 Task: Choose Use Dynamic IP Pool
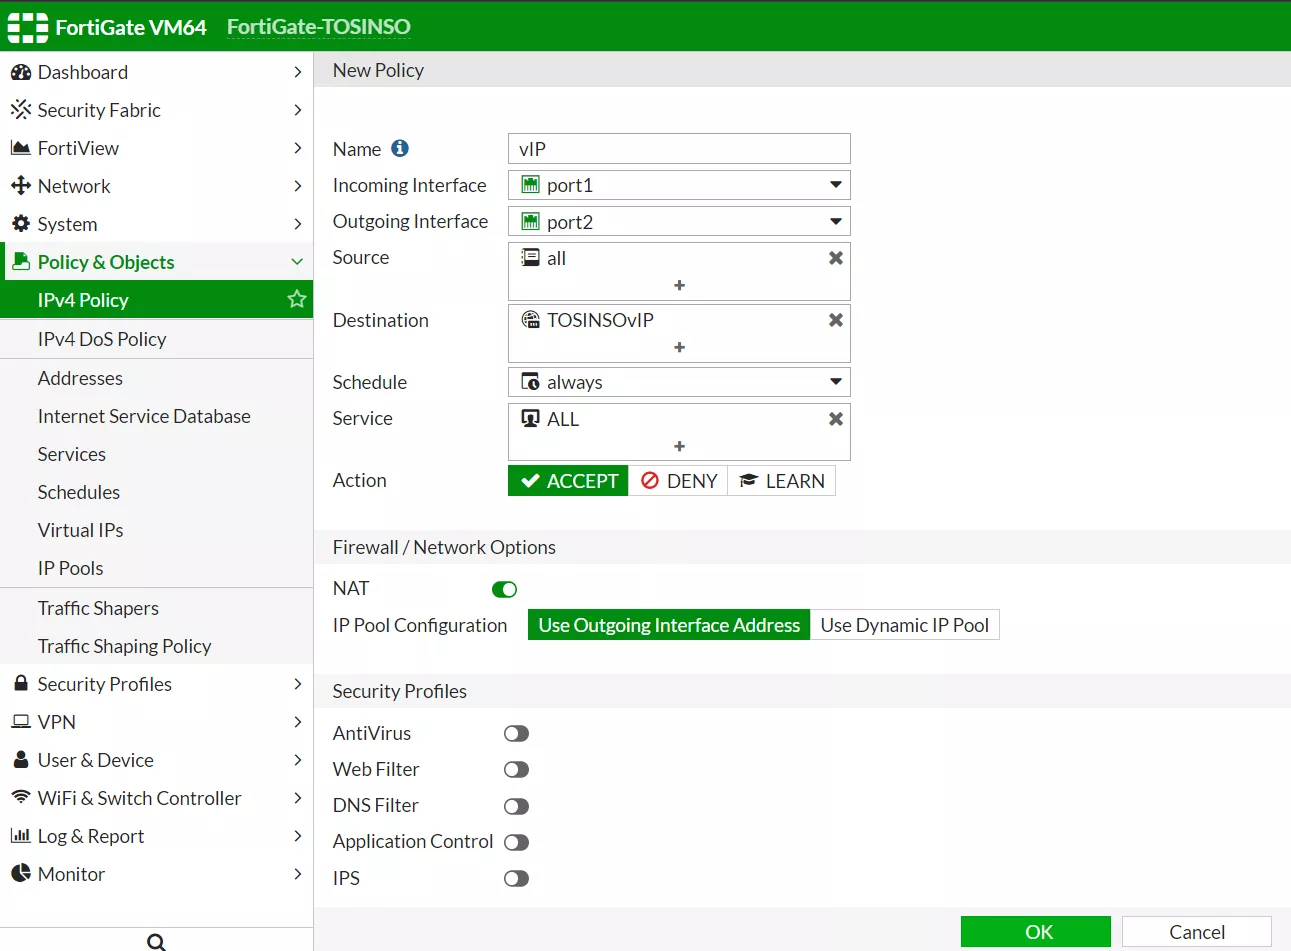click(x=905, y=625)
